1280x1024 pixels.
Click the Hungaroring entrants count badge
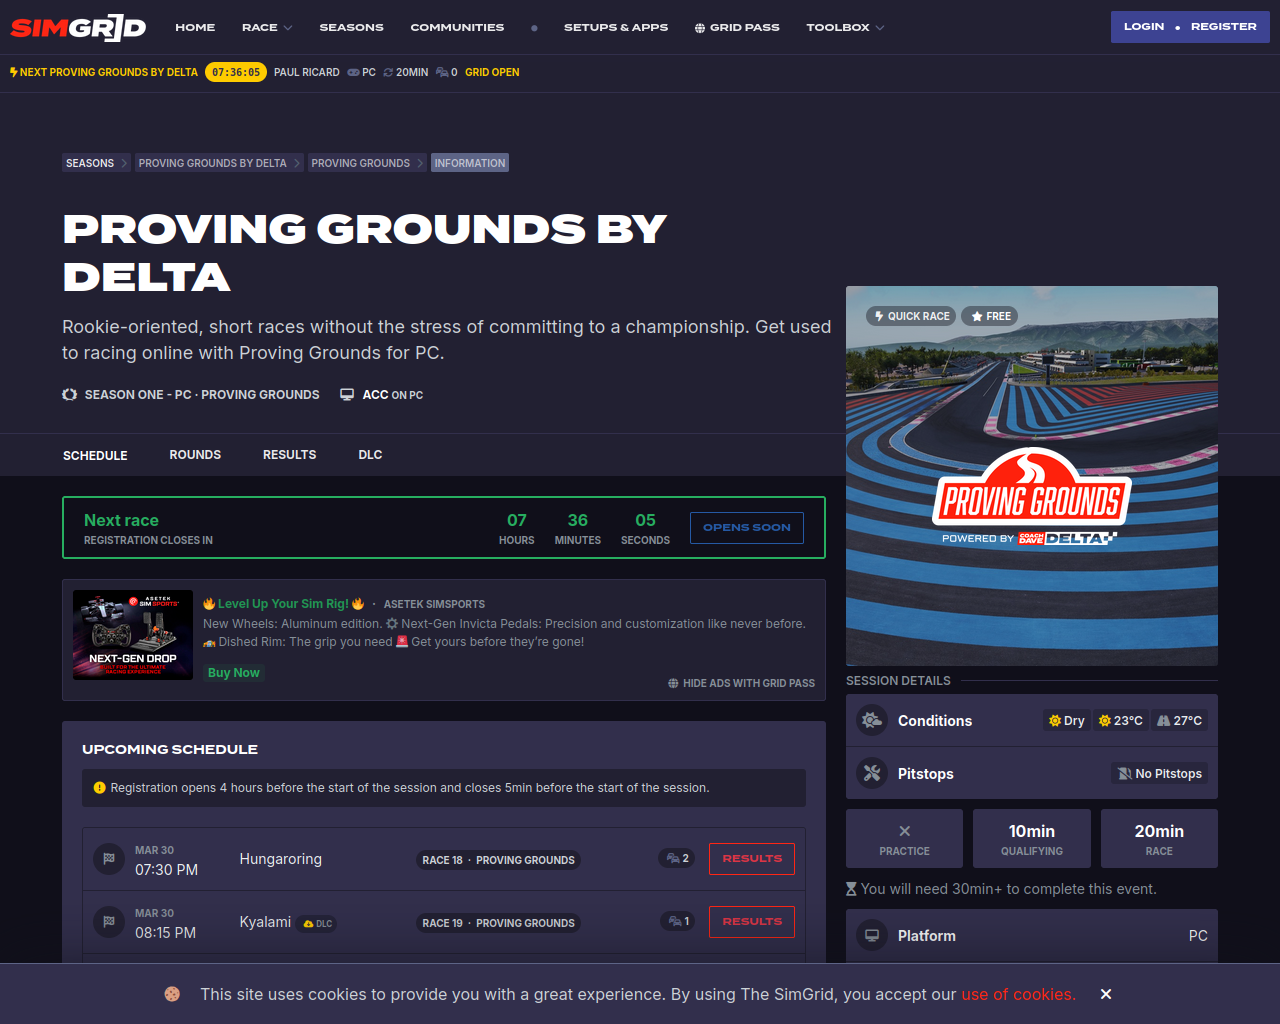[x=677, y=858]
